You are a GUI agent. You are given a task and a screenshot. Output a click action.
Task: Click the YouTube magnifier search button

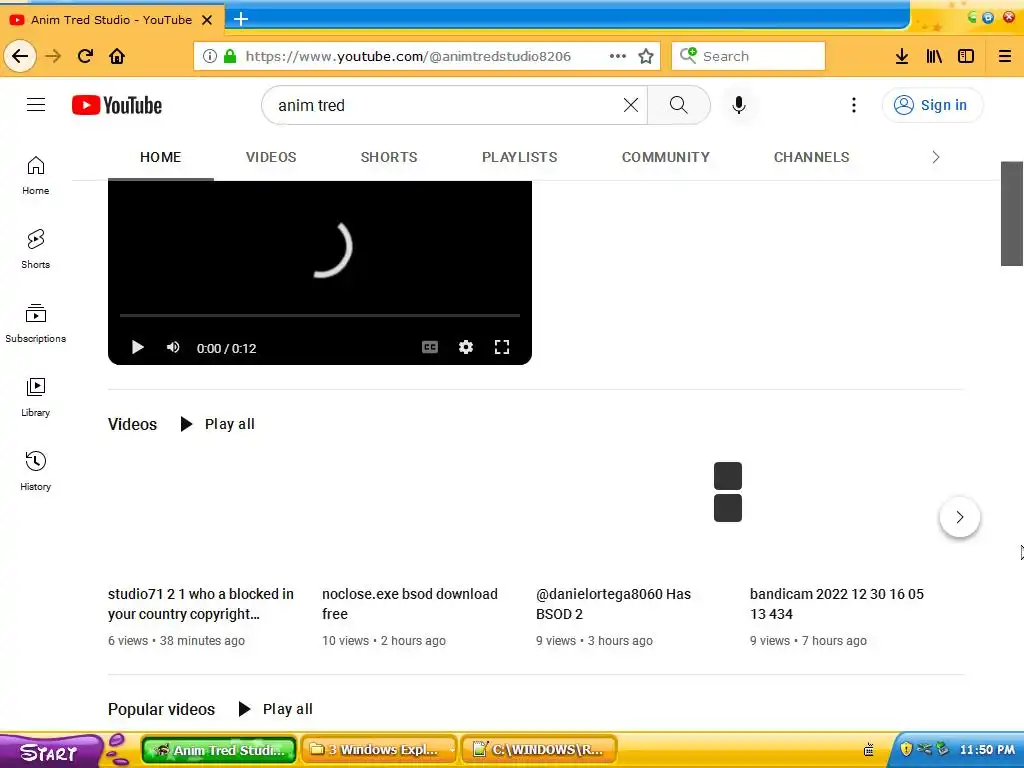tap(679, 105)
